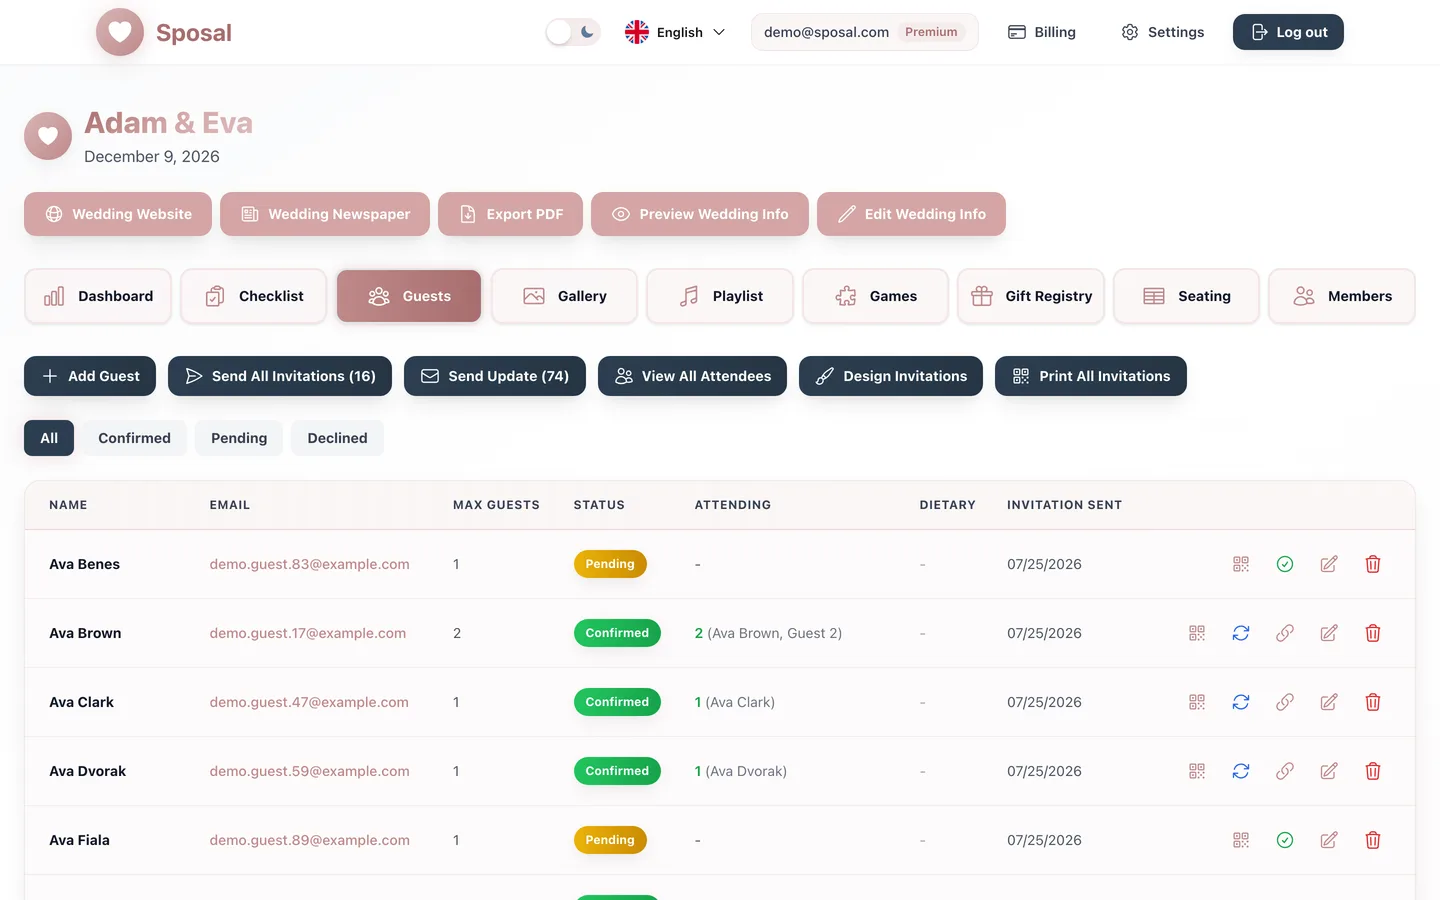This screenshot has width=1440, height=900.
Task: Click Confirmed status badge for Ava Brown
Action: tap(617, 633)
